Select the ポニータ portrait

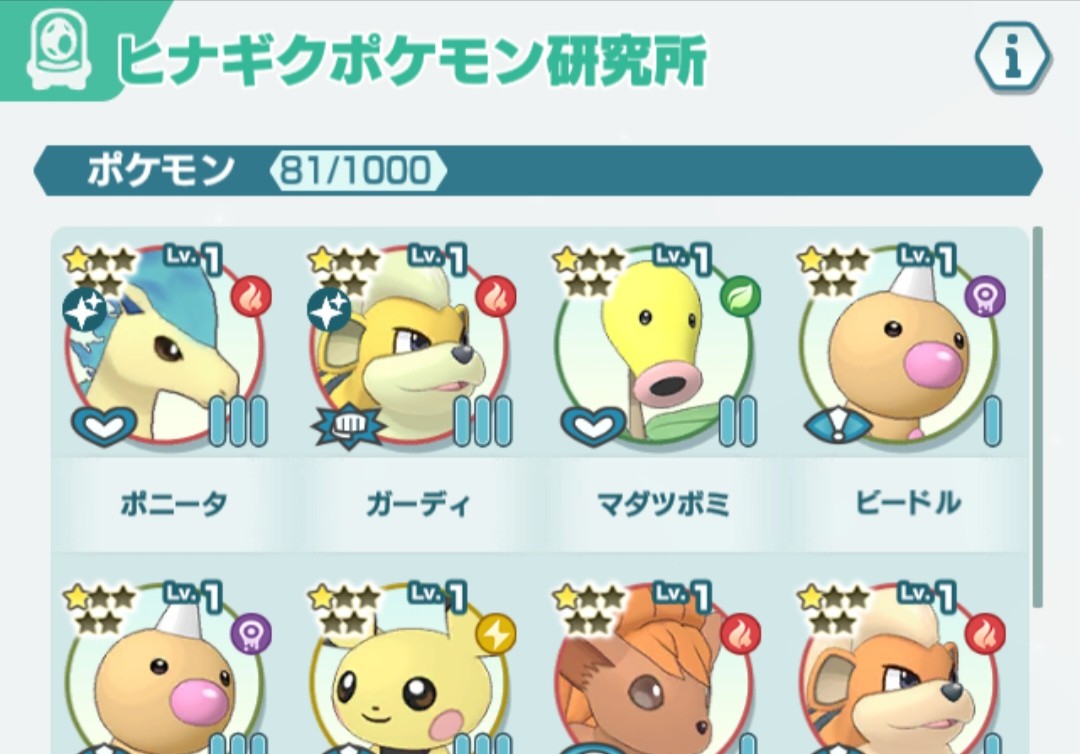click(165, 344)
